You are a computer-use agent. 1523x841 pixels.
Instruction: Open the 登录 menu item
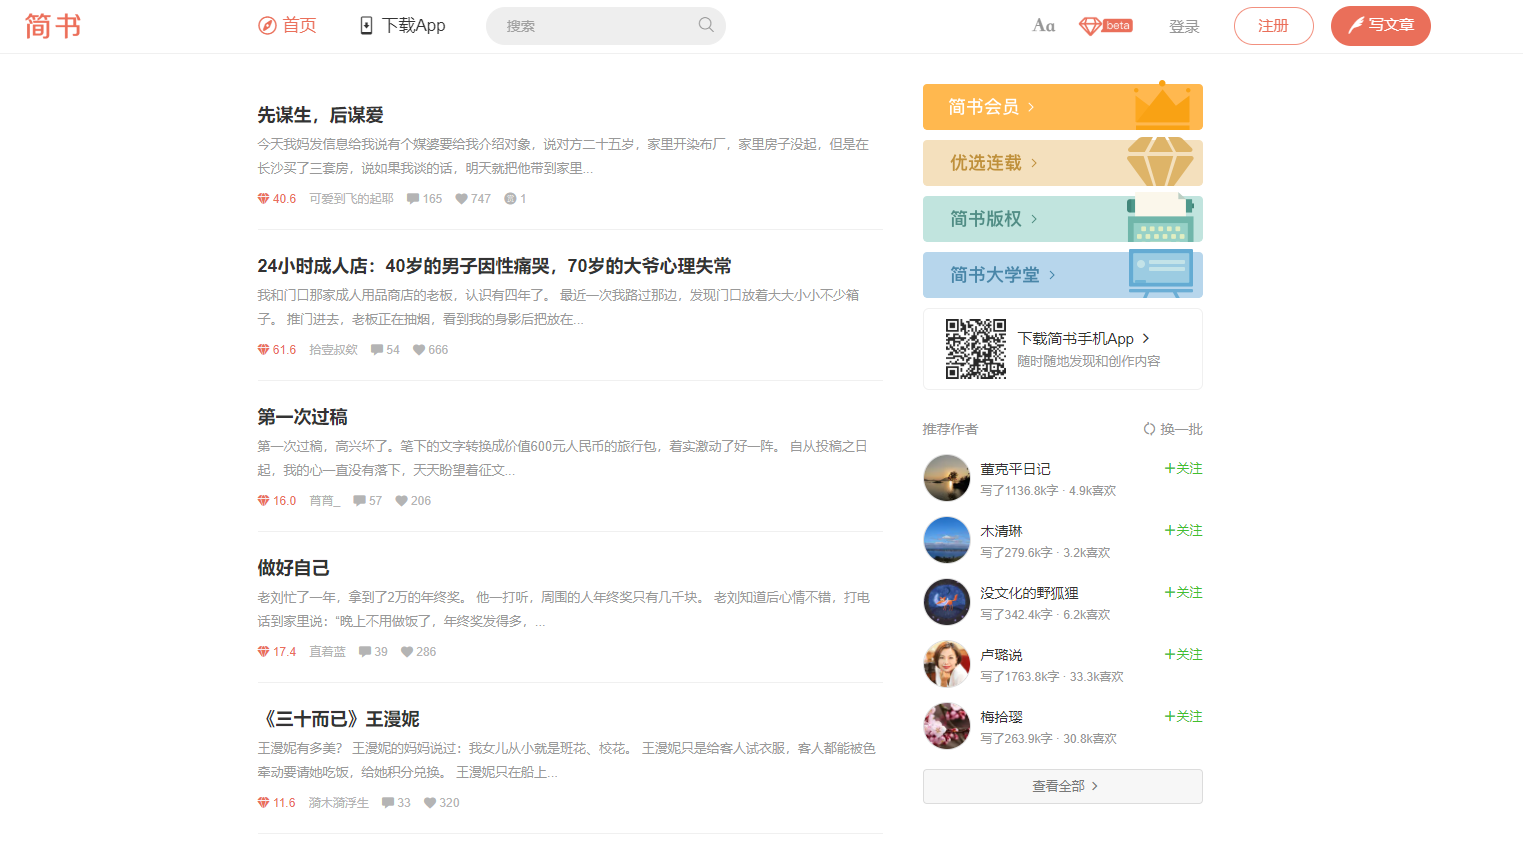1184,26
